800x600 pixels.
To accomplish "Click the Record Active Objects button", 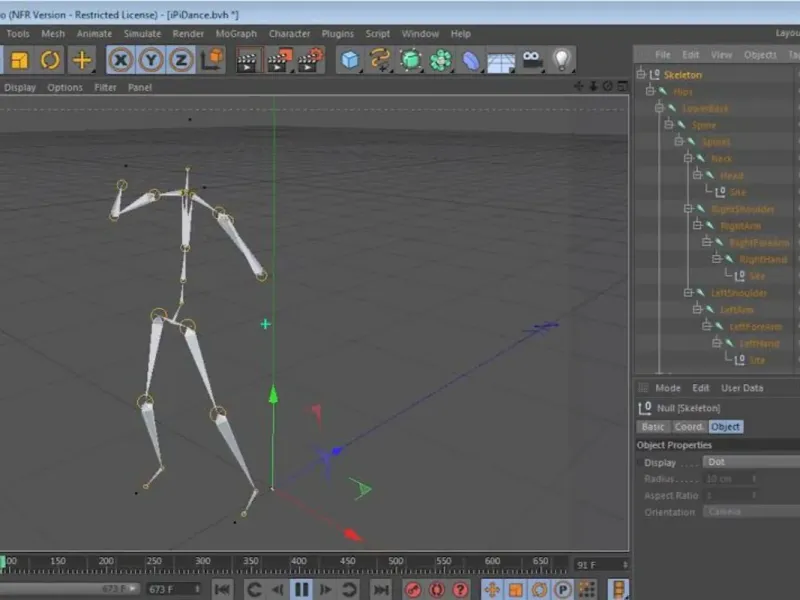I will (x=412, y=590).
